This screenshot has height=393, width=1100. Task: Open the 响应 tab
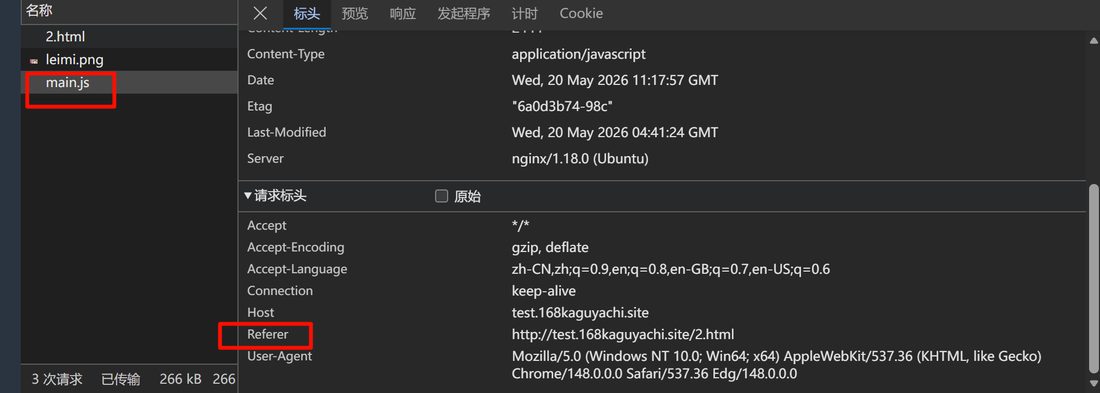(x=403, y=13)
